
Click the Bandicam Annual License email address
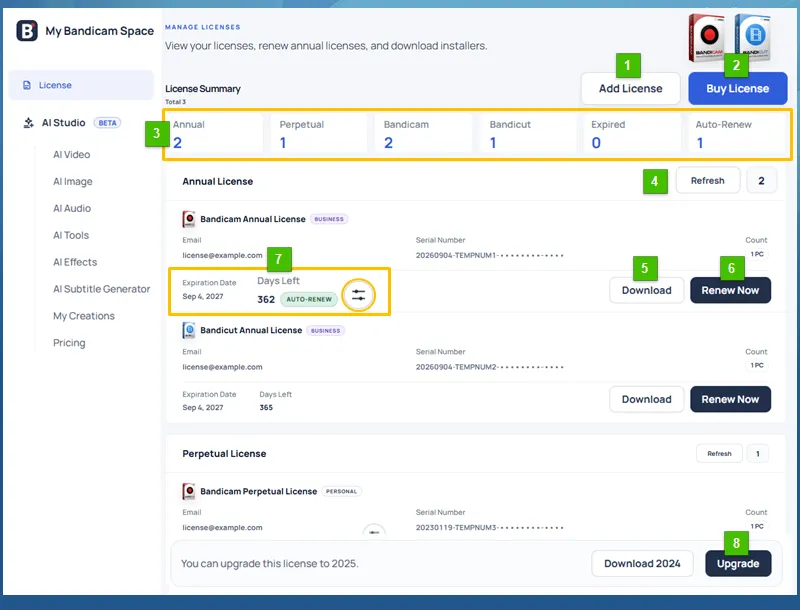pyautogui.click(x=222, y=255)
